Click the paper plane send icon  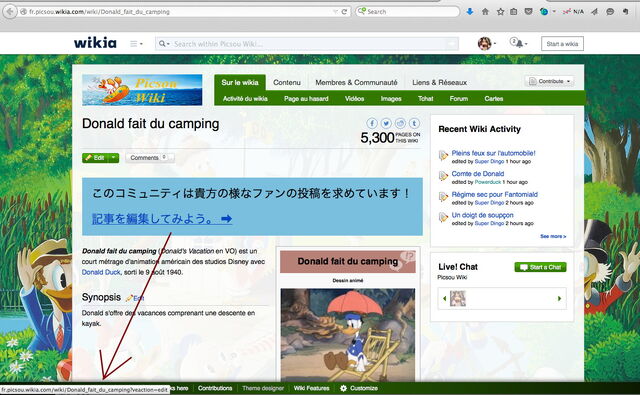click(x=594, y=11)
